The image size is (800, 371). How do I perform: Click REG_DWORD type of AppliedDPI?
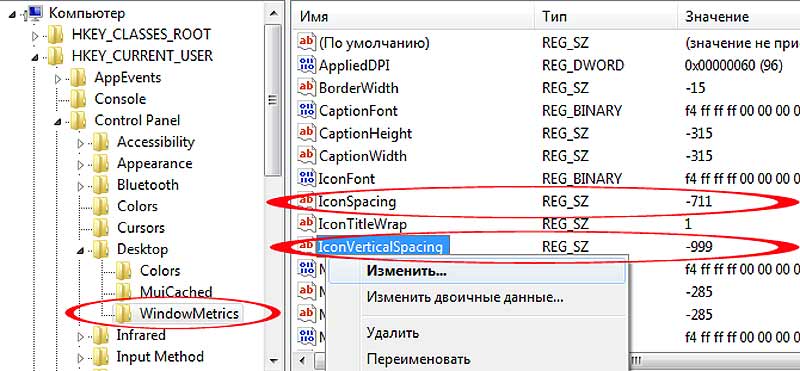click(x=583, y=65)
